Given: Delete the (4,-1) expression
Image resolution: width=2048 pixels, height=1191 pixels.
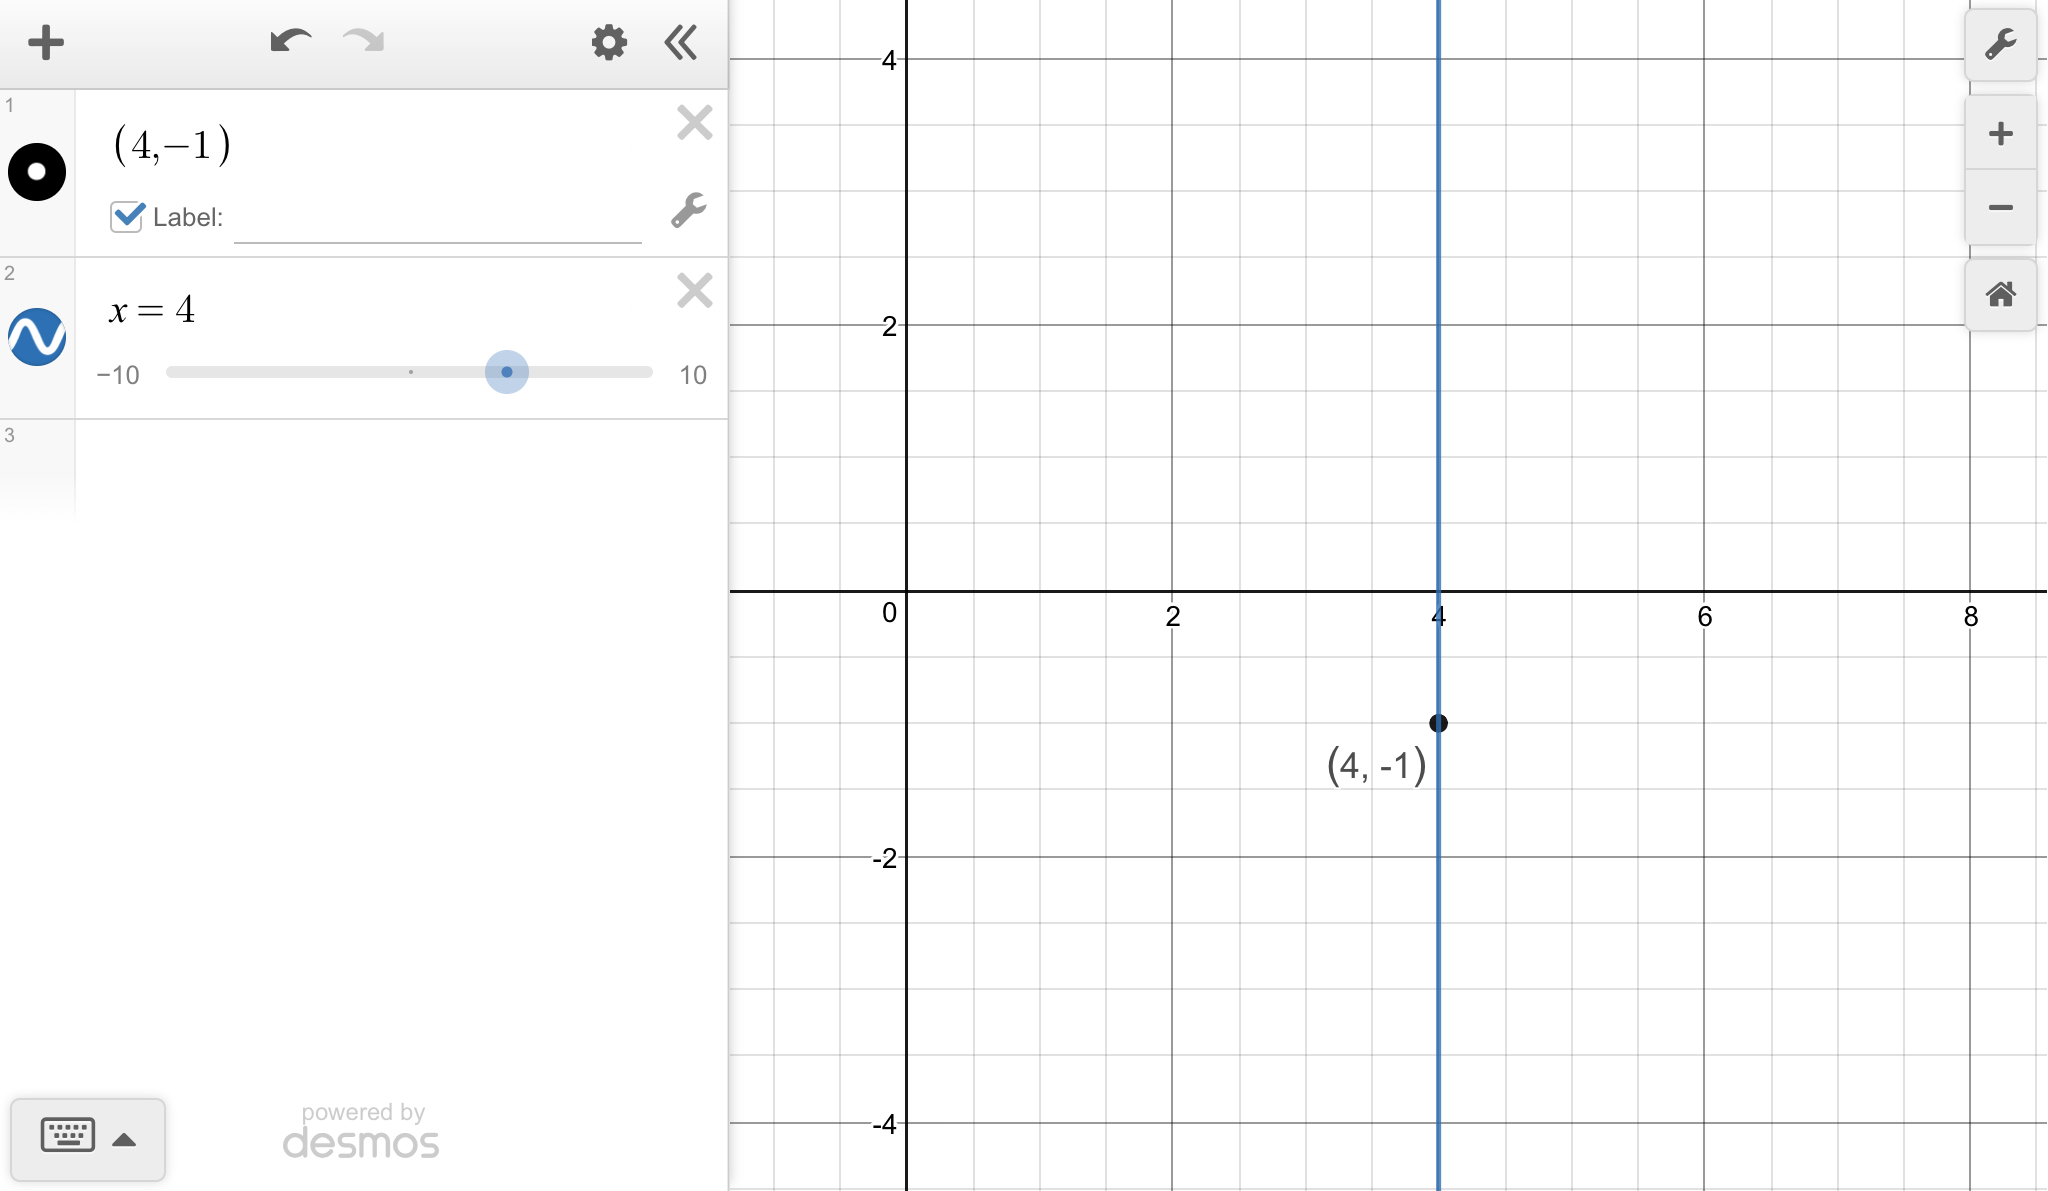Looking at the screenshot, I should pyautogui.click(x=694, y=123).
